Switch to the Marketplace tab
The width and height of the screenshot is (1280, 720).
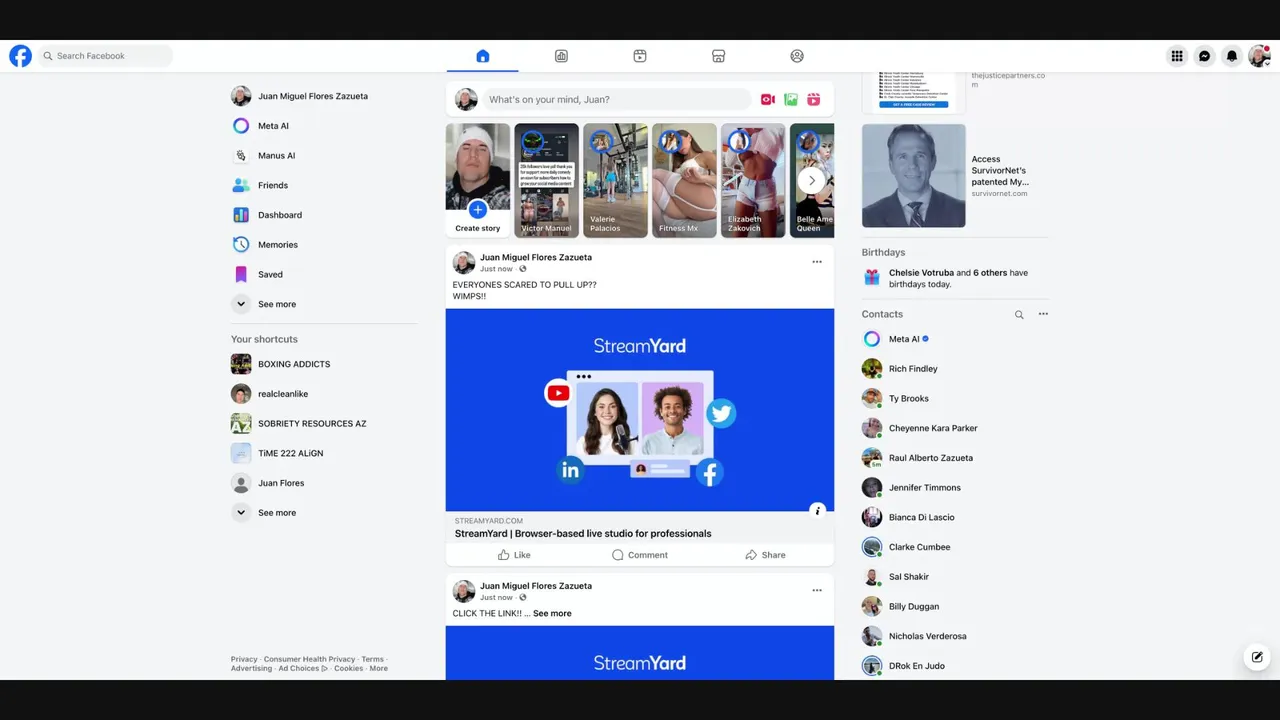tap(718, 56)
